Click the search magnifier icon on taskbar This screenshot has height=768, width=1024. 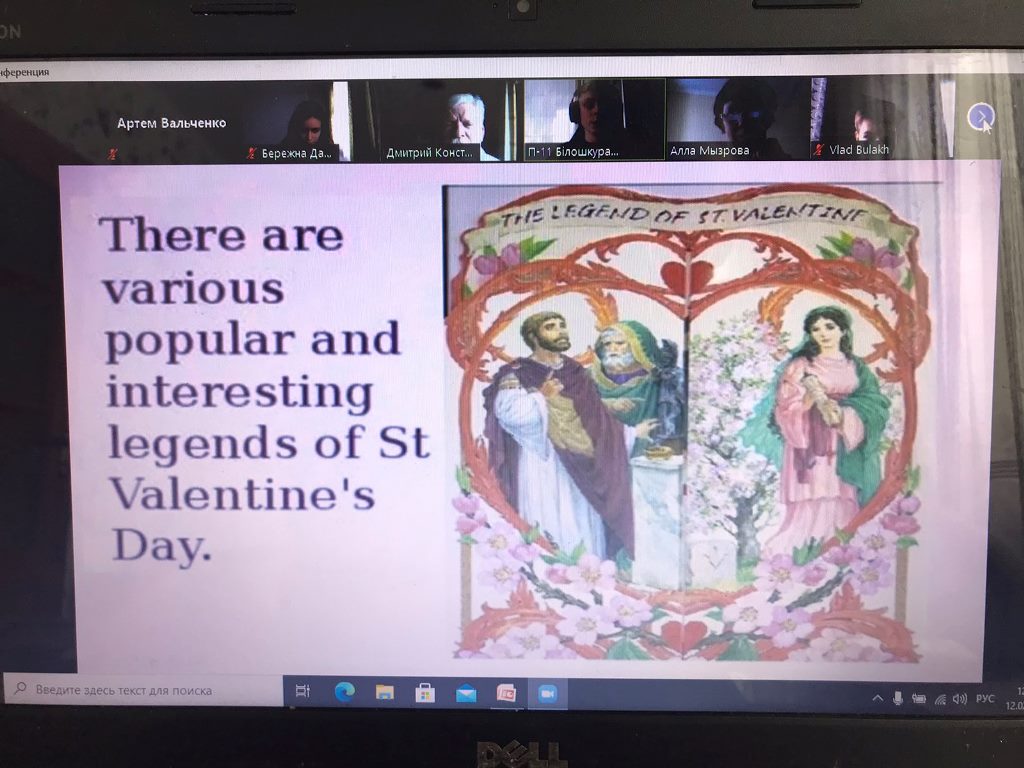20,688
